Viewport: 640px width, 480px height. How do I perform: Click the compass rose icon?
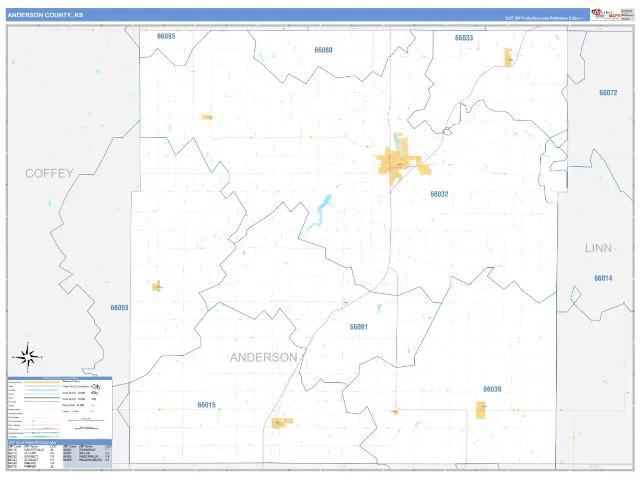click(x=28, y=358)
